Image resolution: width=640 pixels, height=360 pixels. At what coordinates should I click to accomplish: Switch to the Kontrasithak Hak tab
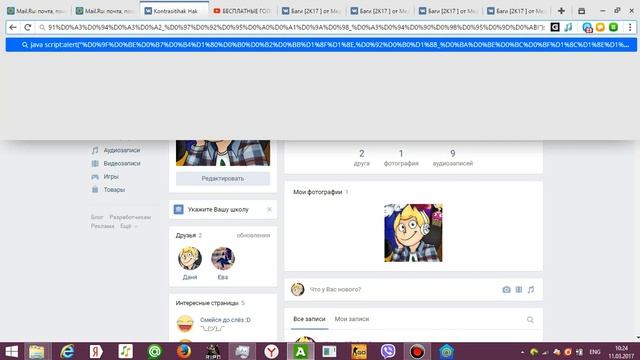[174, 11]
